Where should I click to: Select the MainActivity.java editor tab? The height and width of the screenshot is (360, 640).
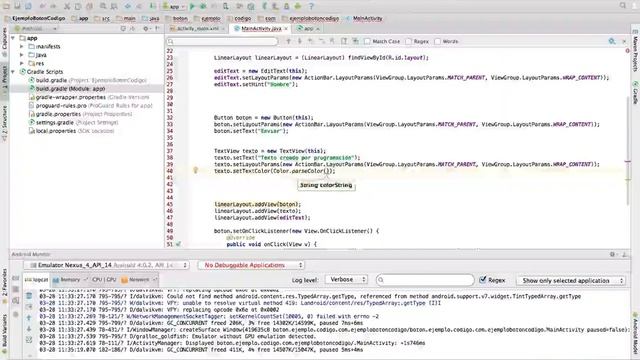coord(261,29)
